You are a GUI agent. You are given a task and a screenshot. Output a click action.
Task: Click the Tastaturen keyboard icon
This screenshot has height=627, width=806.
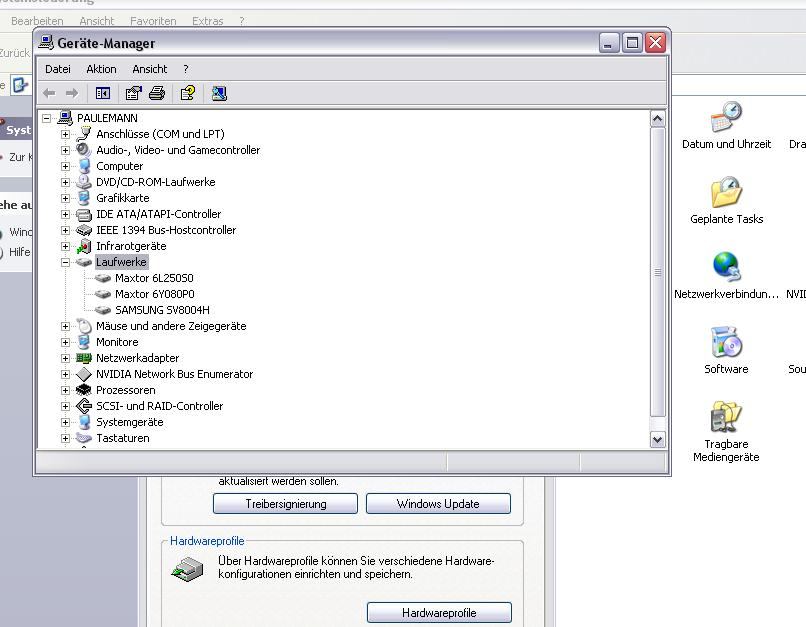[83, 438]
